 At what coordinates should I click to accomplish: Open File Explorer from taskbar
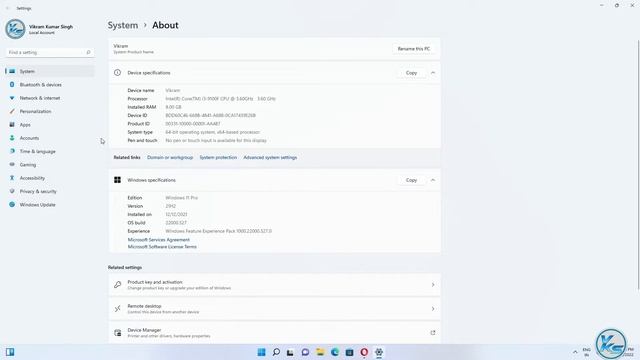[x=320, y=352]
